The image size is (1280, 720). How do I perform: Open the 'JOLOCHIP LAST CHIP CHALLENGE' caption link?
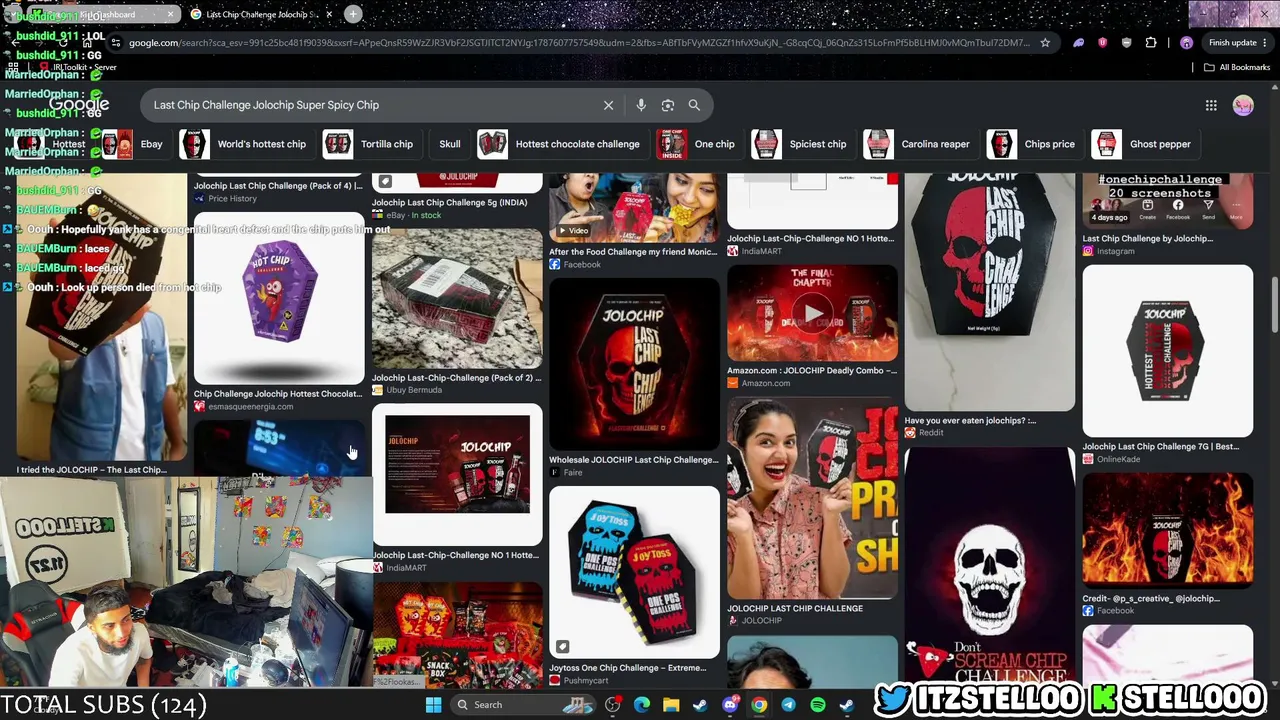pos(795,608)
